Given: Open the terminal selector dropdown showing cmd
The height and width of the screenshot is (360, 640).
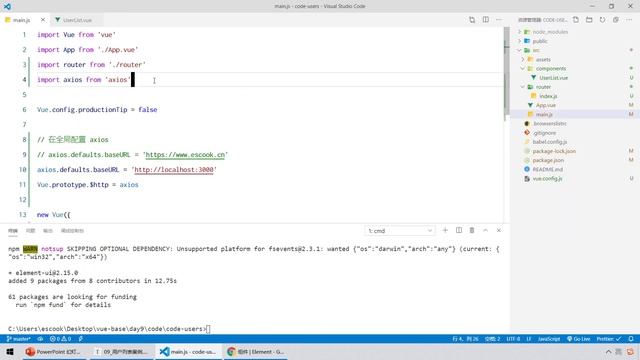Looking at the screenshot, I should point(400,231).
